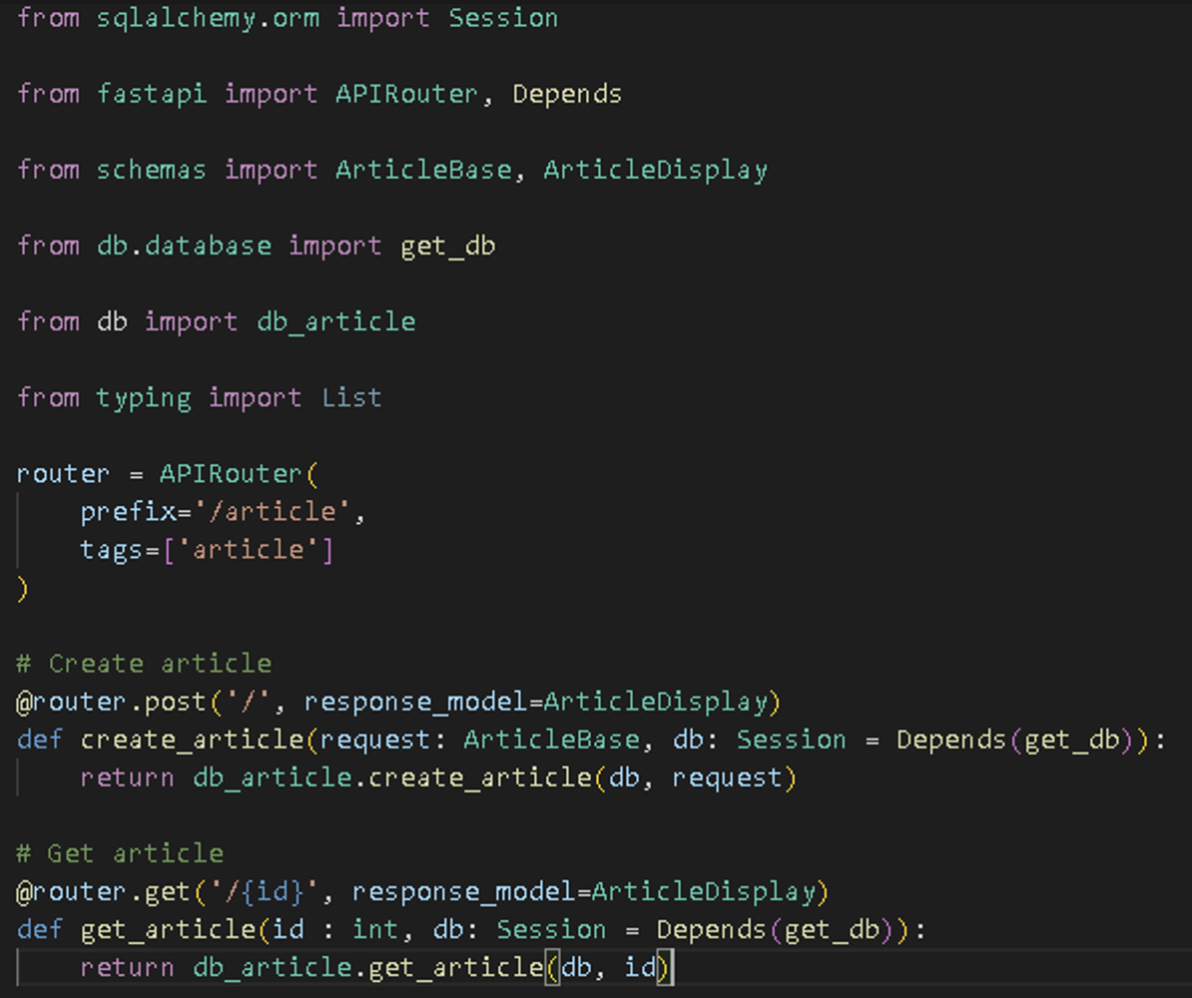Click the 'article' string in tags list

point(247,550)
